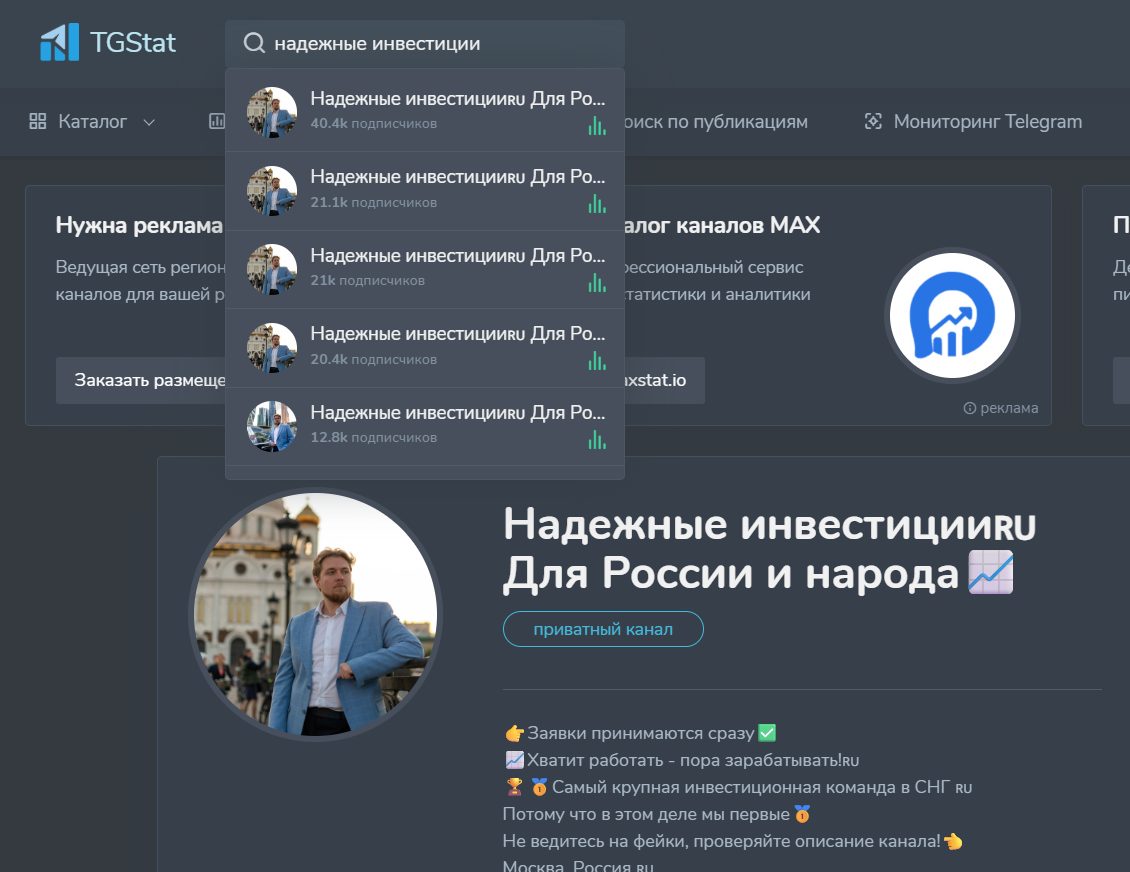Viewport: 1130px width, 872px height.
Task: Select the 12.8k подписчиков search result
Action: [424, 426]
